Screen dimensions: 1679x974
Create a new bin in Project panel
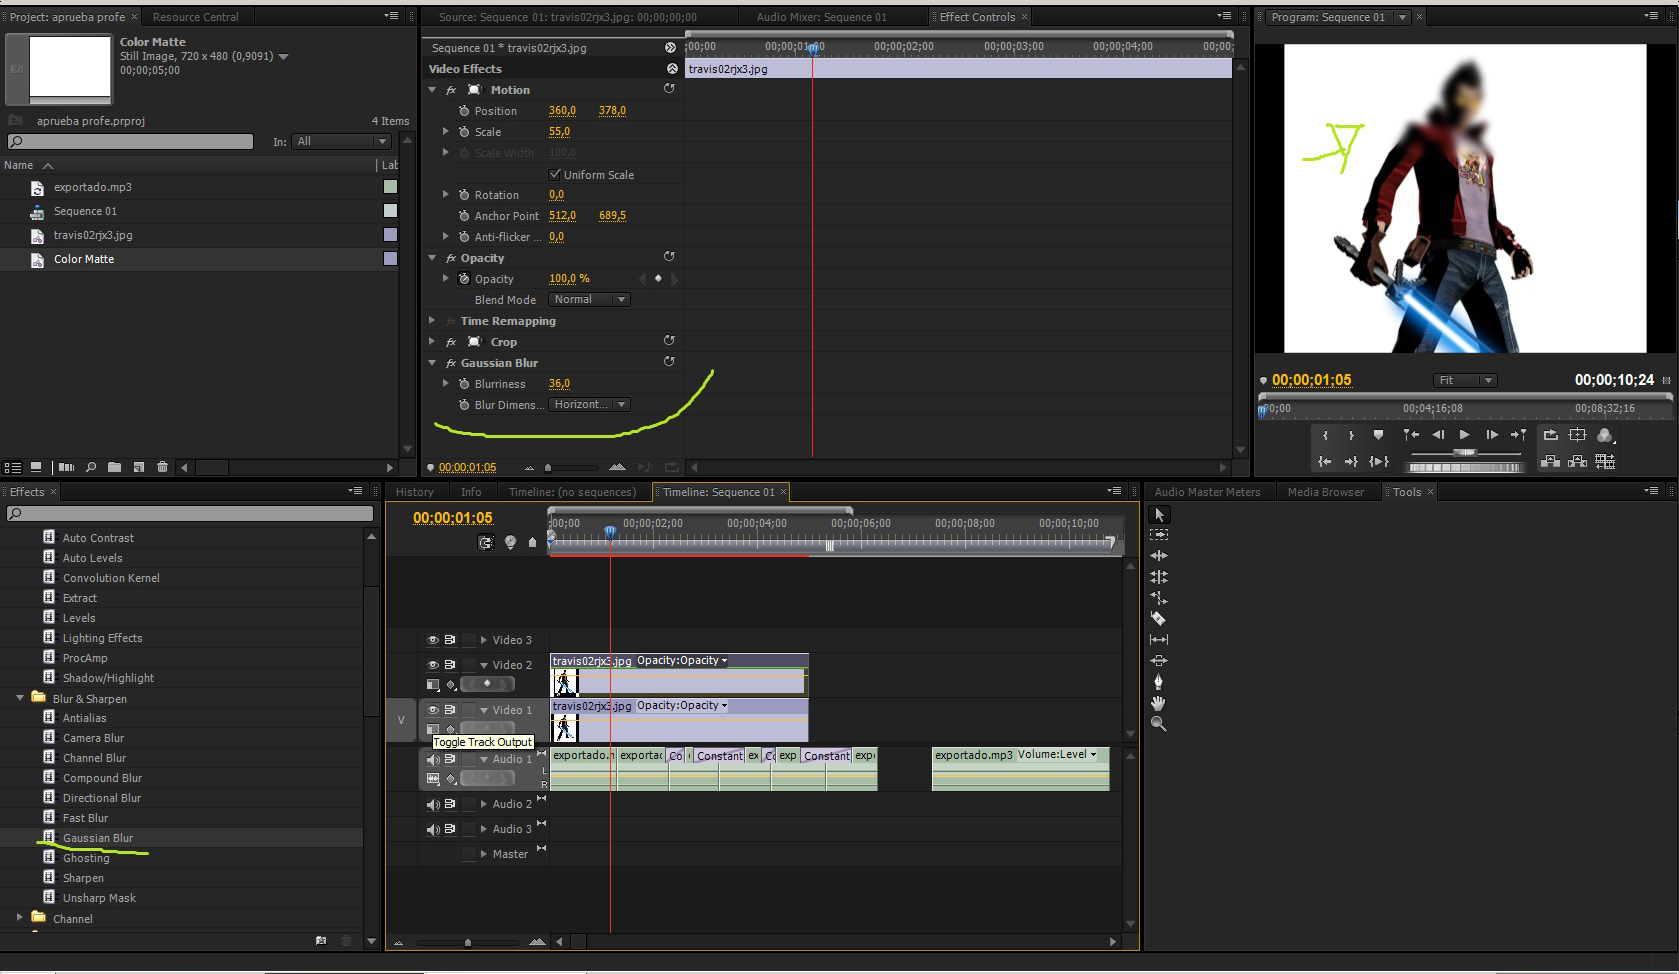(115, 467)
